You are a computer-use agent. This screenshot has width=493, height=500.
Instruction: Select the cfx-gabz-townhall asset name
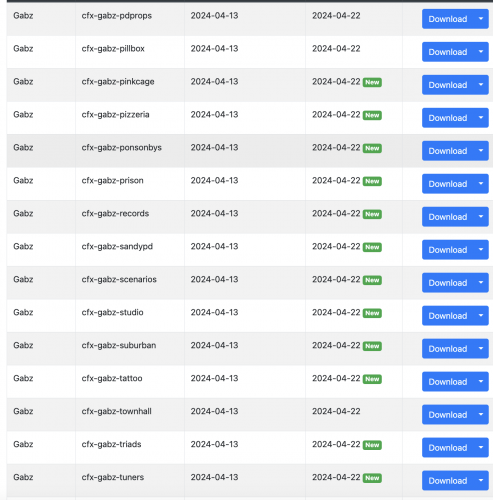click(117, 412)
